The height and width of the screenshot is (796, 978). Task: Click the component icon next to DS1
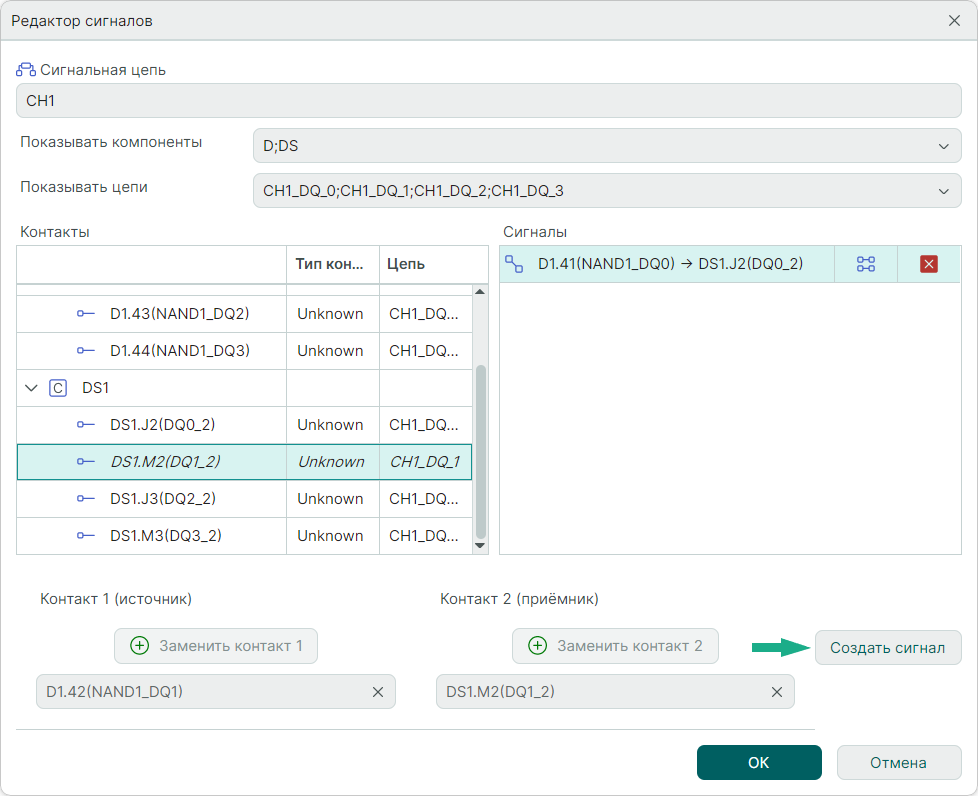(x=58, y=388)
